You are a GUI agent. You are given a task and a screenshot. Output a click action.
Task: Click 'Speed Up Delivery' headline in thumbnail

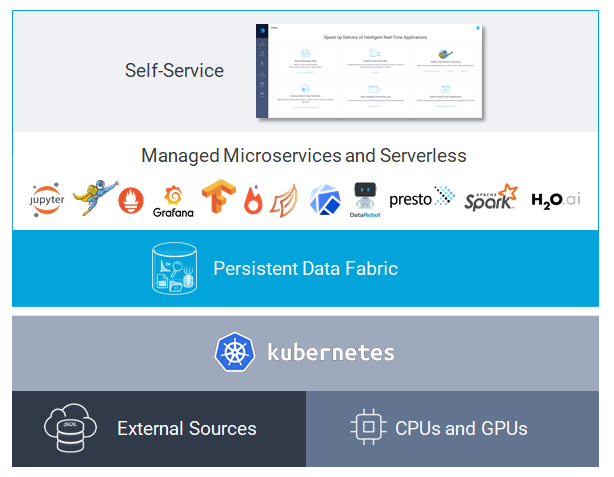(376, 38)
